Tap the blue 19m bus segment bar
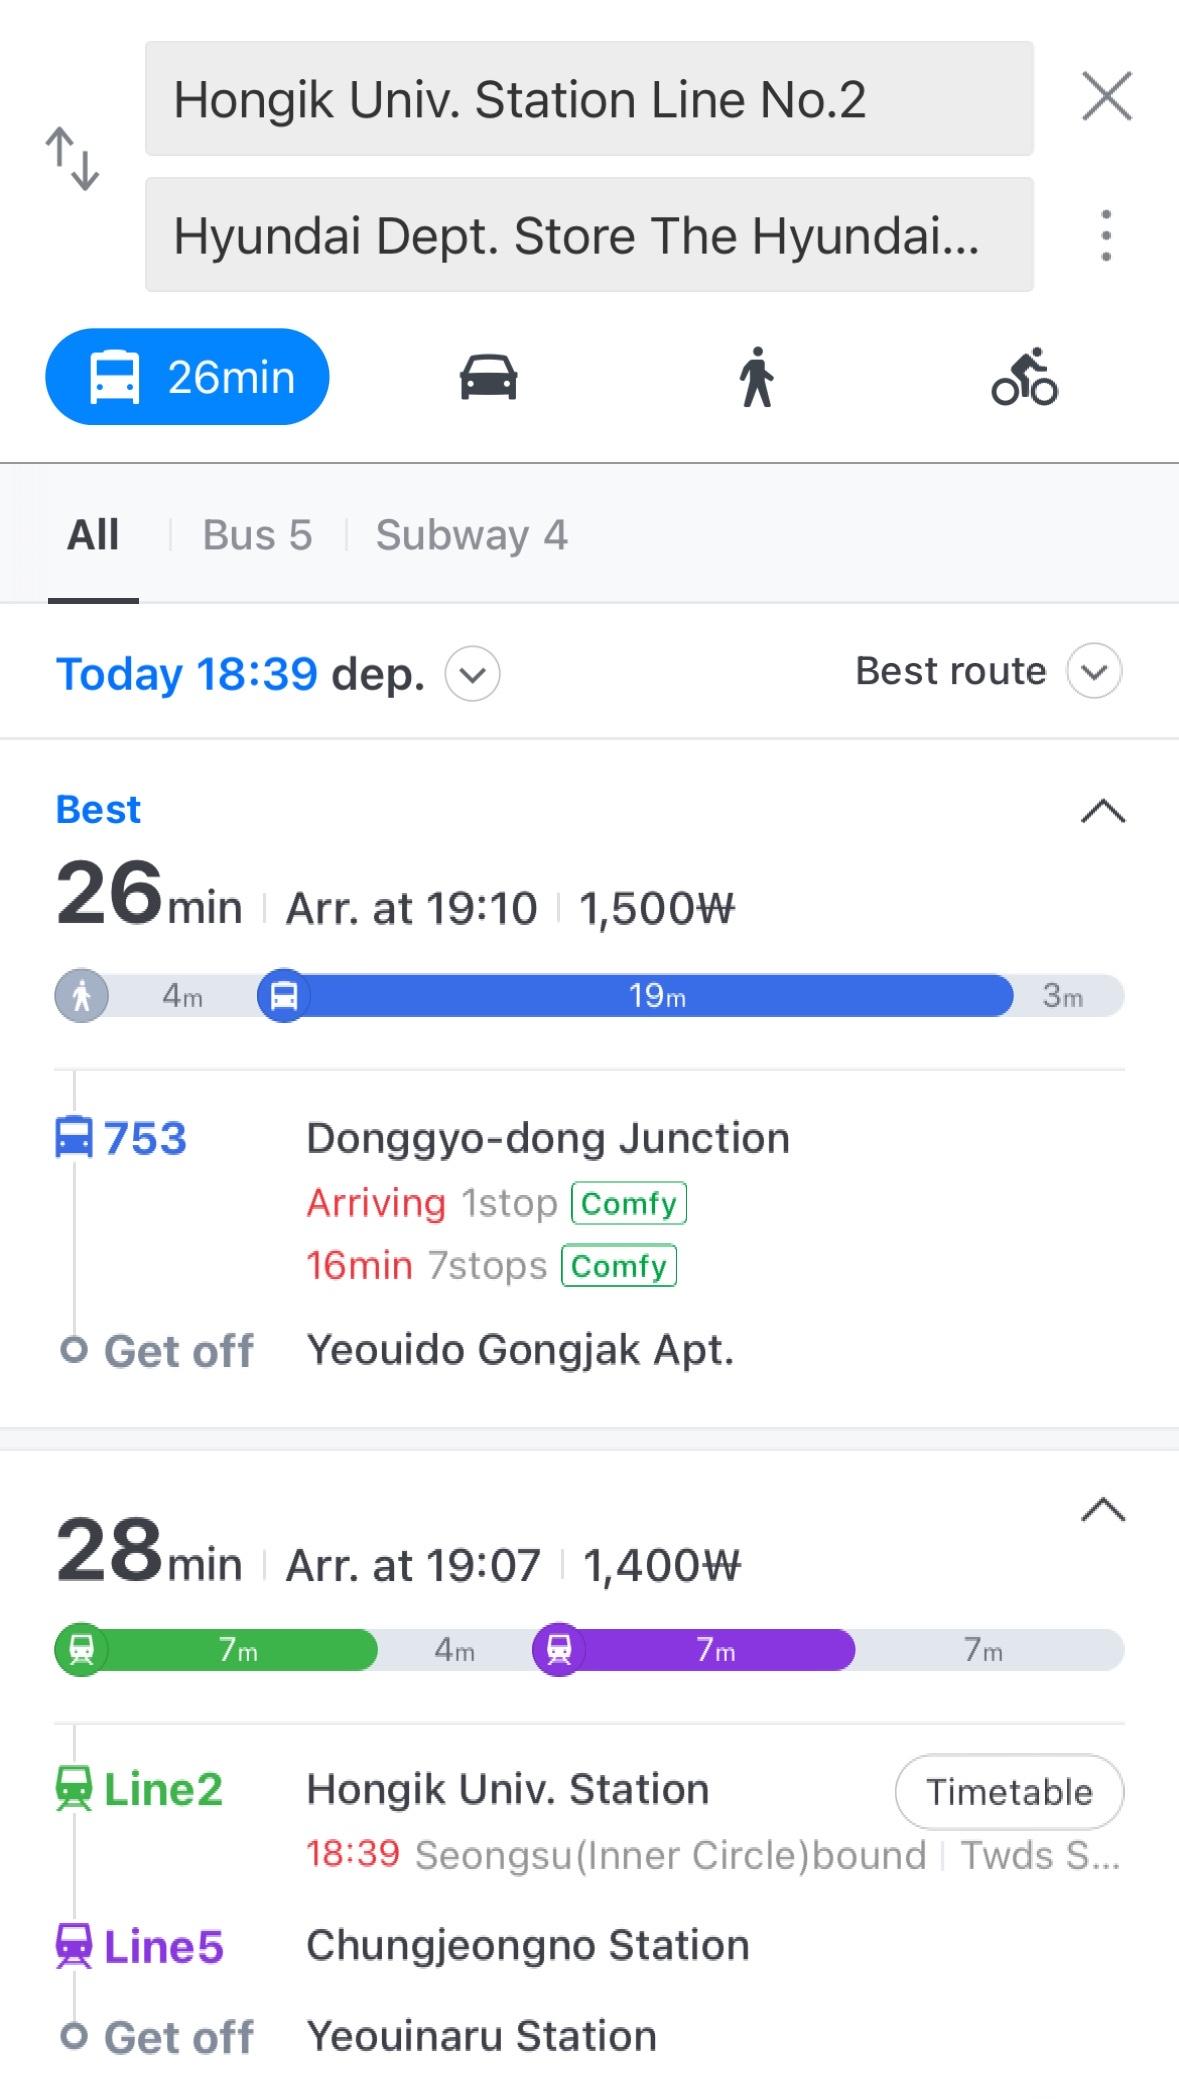Image resolution: width=1179 pixels, height=2099 pixels. pyautogui.click(x=656, y=996)
